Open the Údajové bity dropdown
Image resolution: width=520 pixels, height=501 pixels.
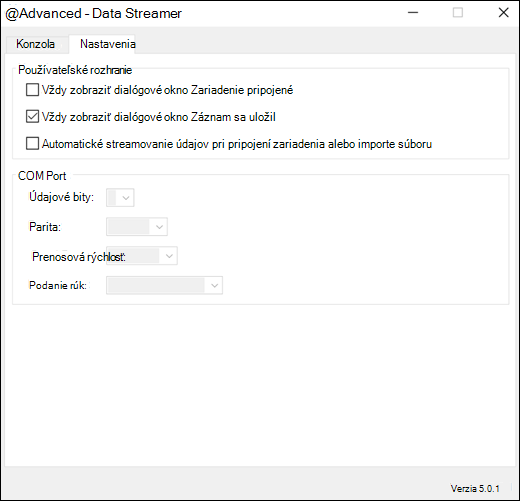click(x=120, y=198)
